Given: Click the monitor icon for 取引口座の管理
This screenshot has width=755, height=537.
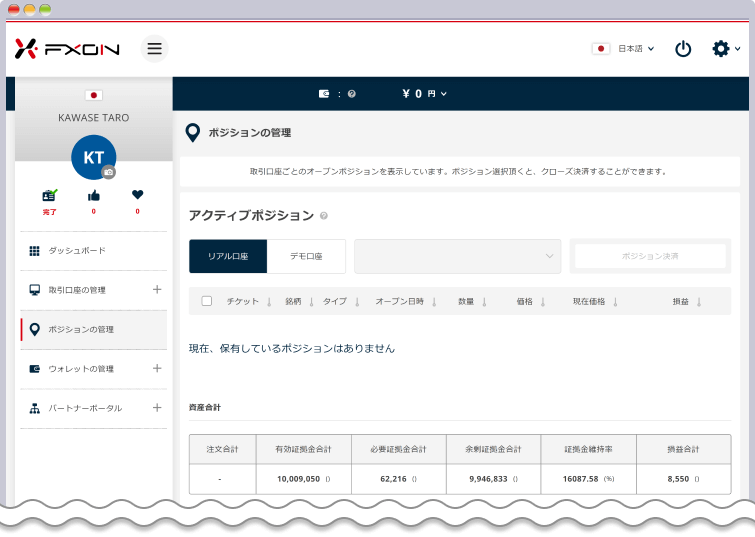Looking at the screenshot, I should [x=35, y=290].
